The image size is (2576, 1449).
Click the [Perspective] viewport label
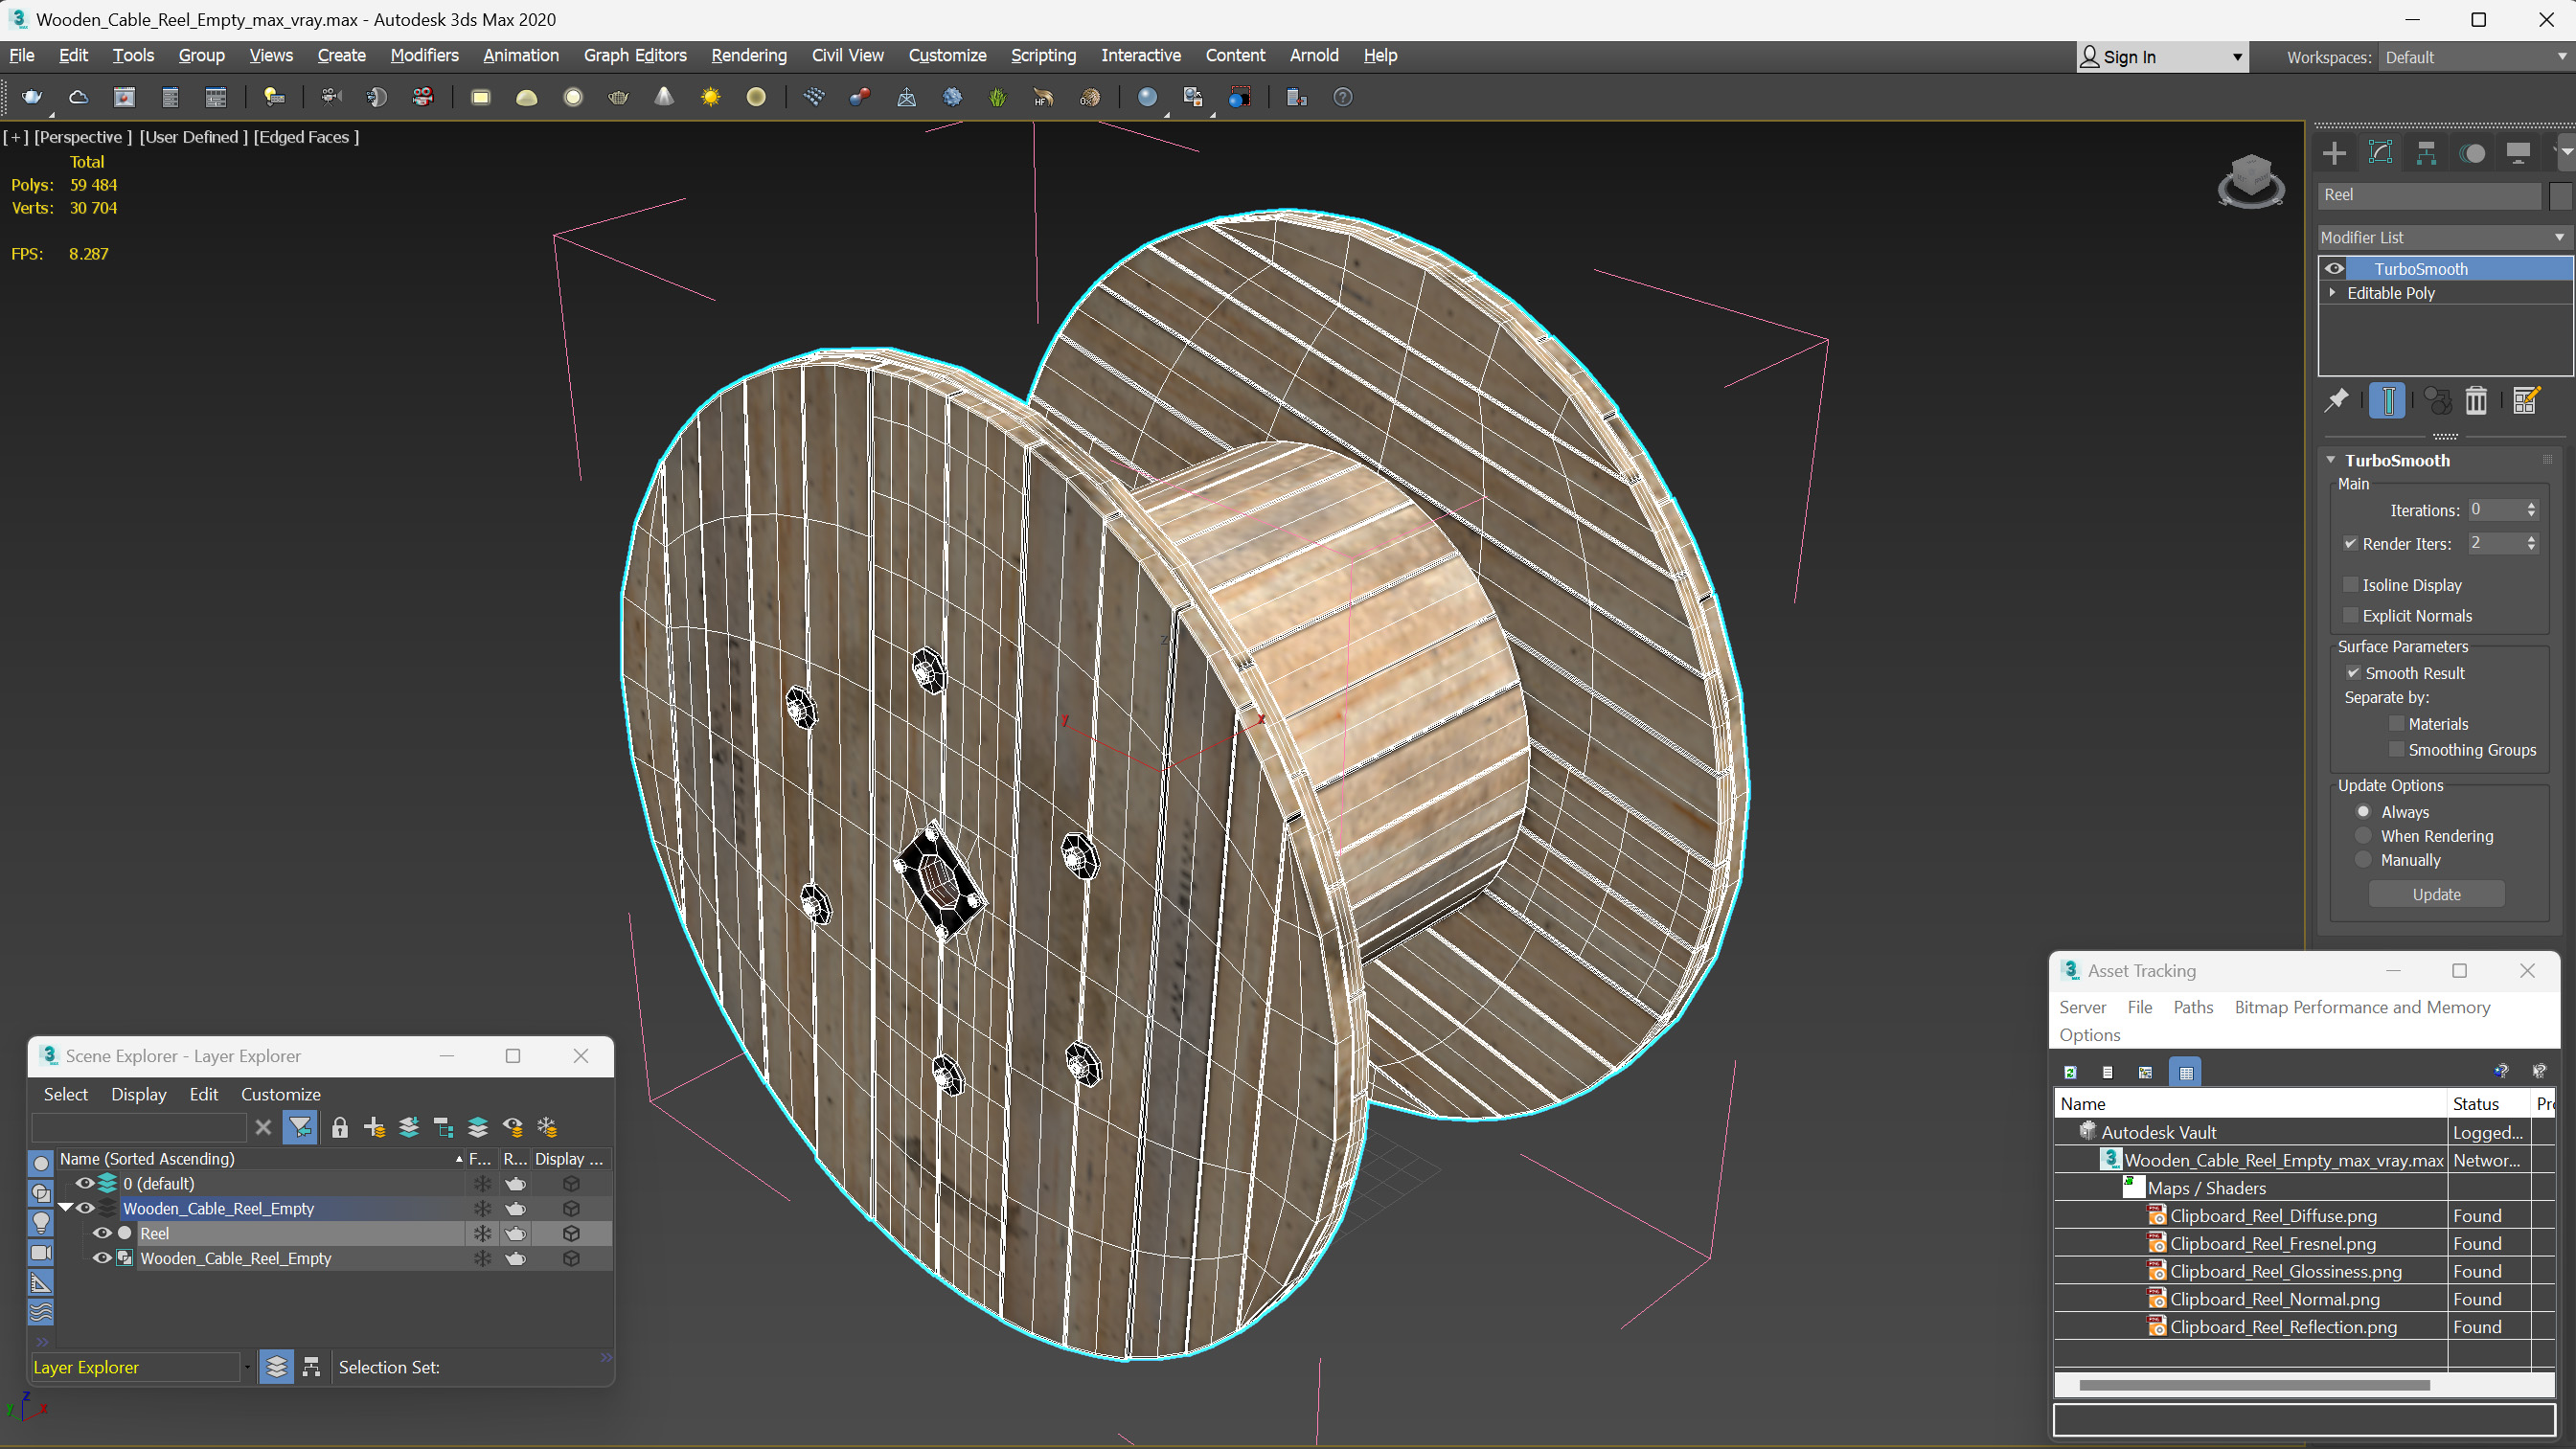[82, 137]
